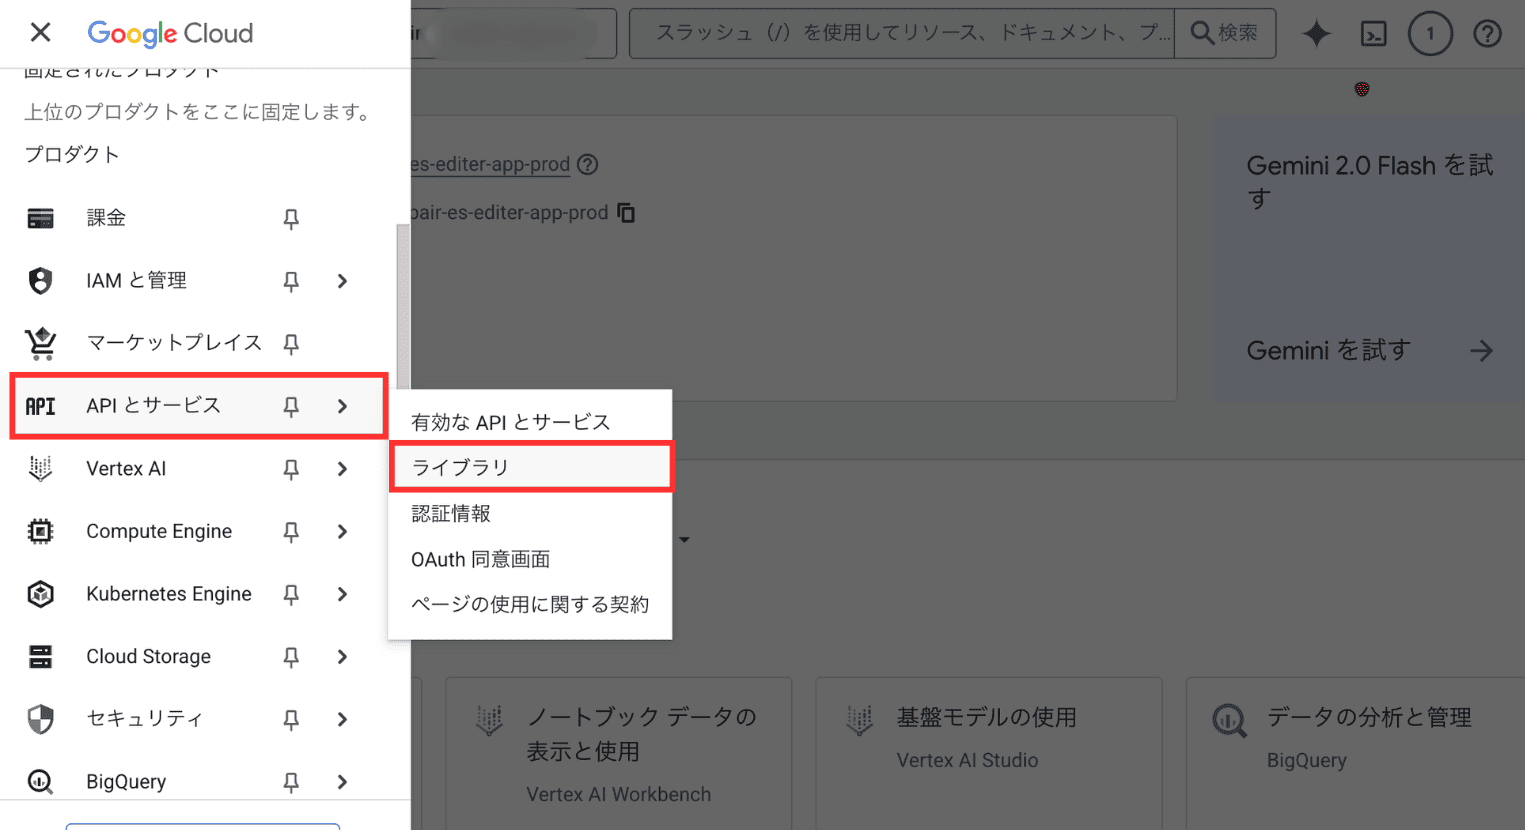This screenshot has height=830, width=1525.
Task: Click the search input field at the top
Action: point(900,33)
